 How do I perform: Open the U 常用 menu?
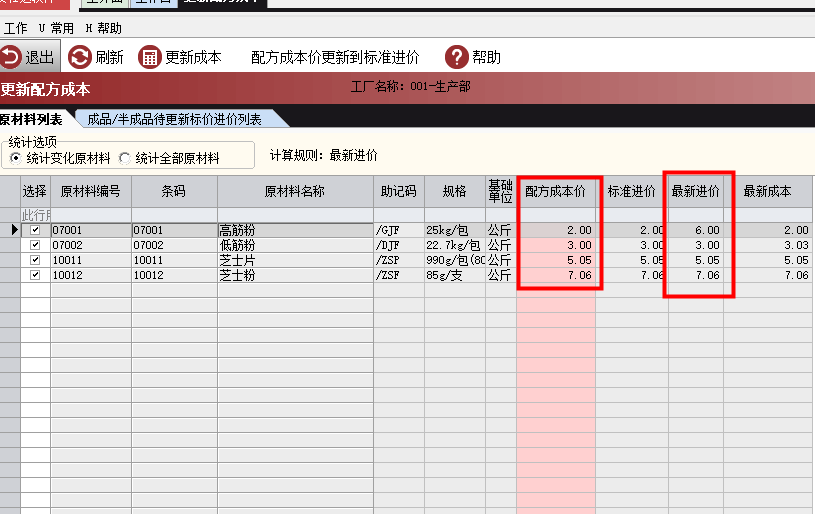(x=56, y=28)
